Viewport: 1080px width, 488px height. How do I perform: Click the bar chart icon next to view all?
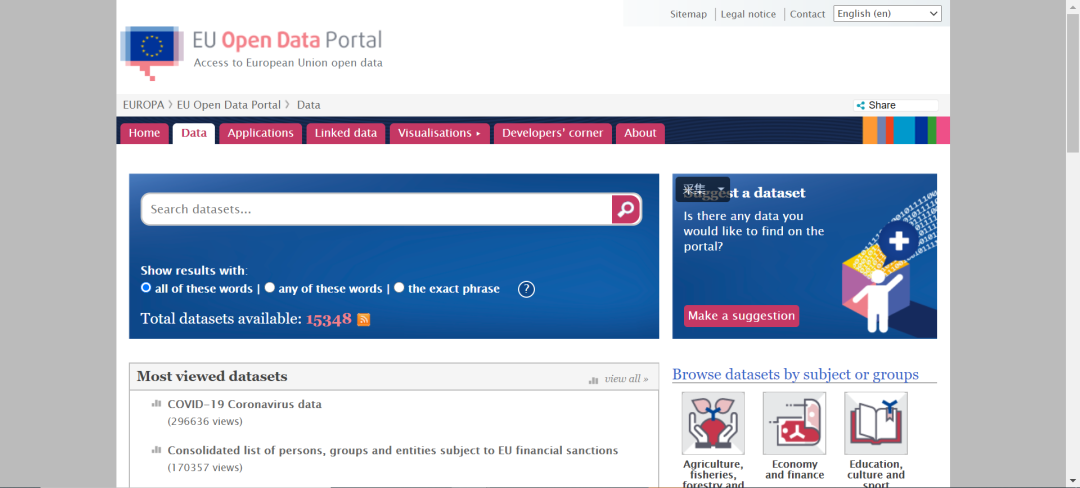pyautogui.click(x=594, y=380)
